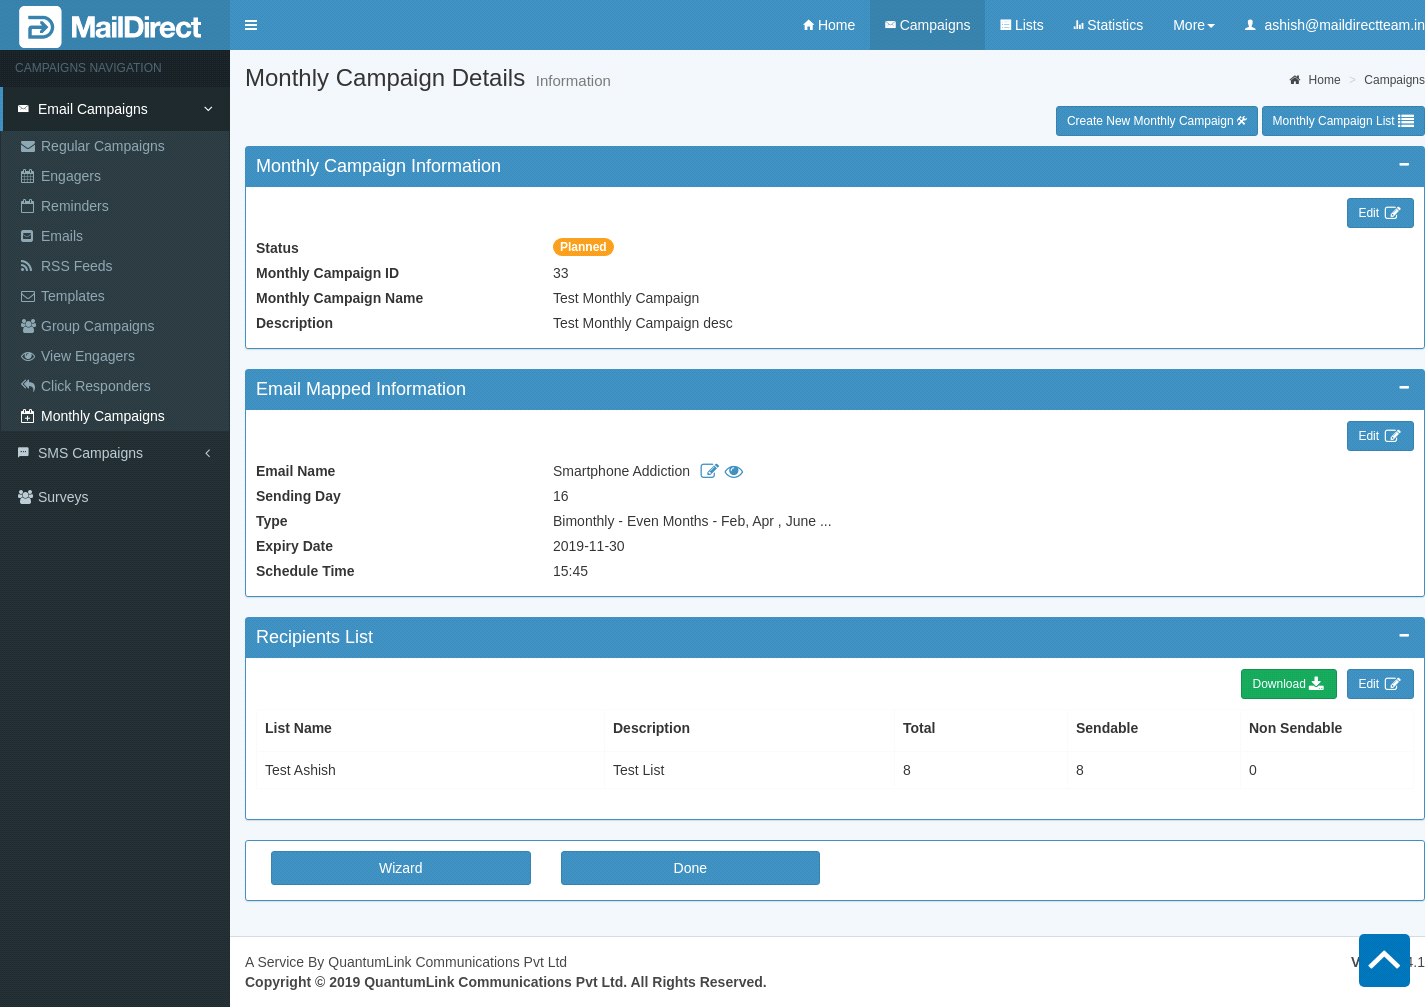This screenshot has width=1425, height=1007.
Task: Open RSS Feeds from the sidebar
Action: pos(76,266)
